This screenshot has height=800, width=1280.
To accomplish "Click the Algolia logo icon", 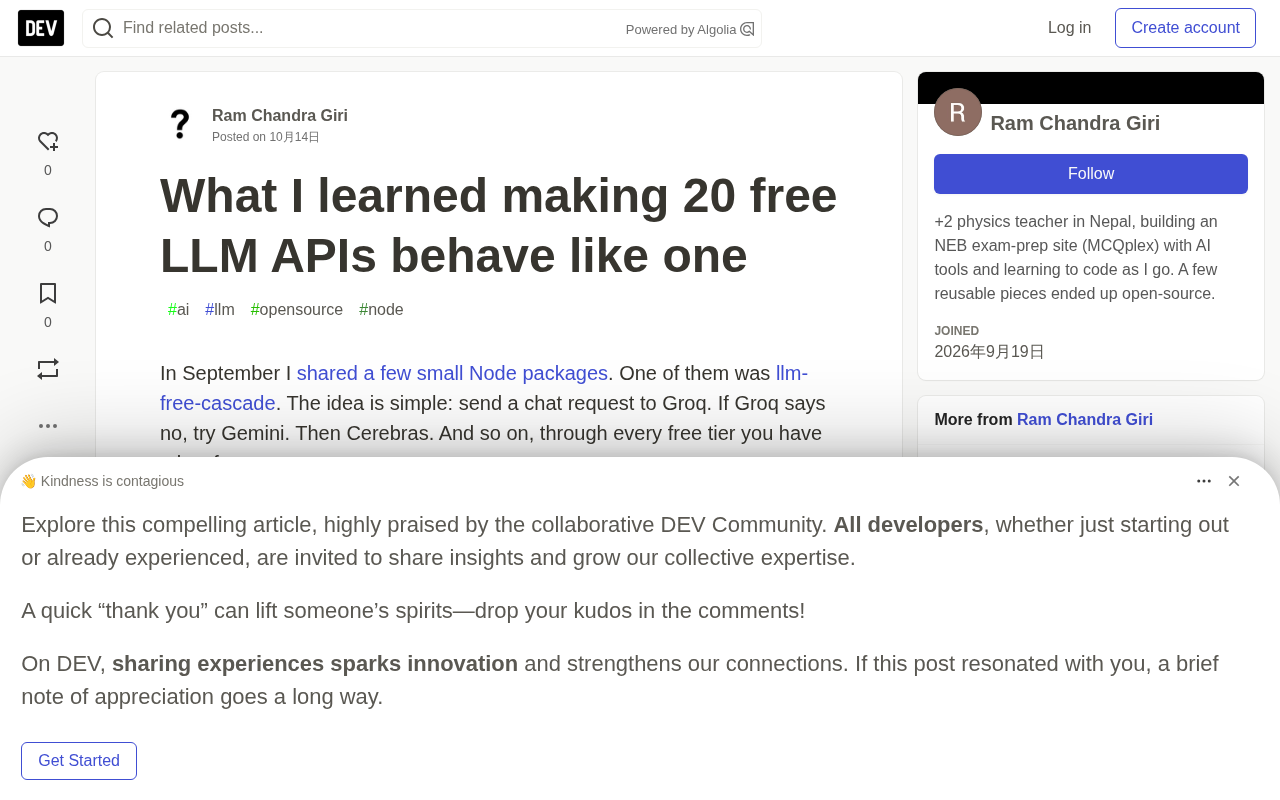I will click(x=747, y=29).
